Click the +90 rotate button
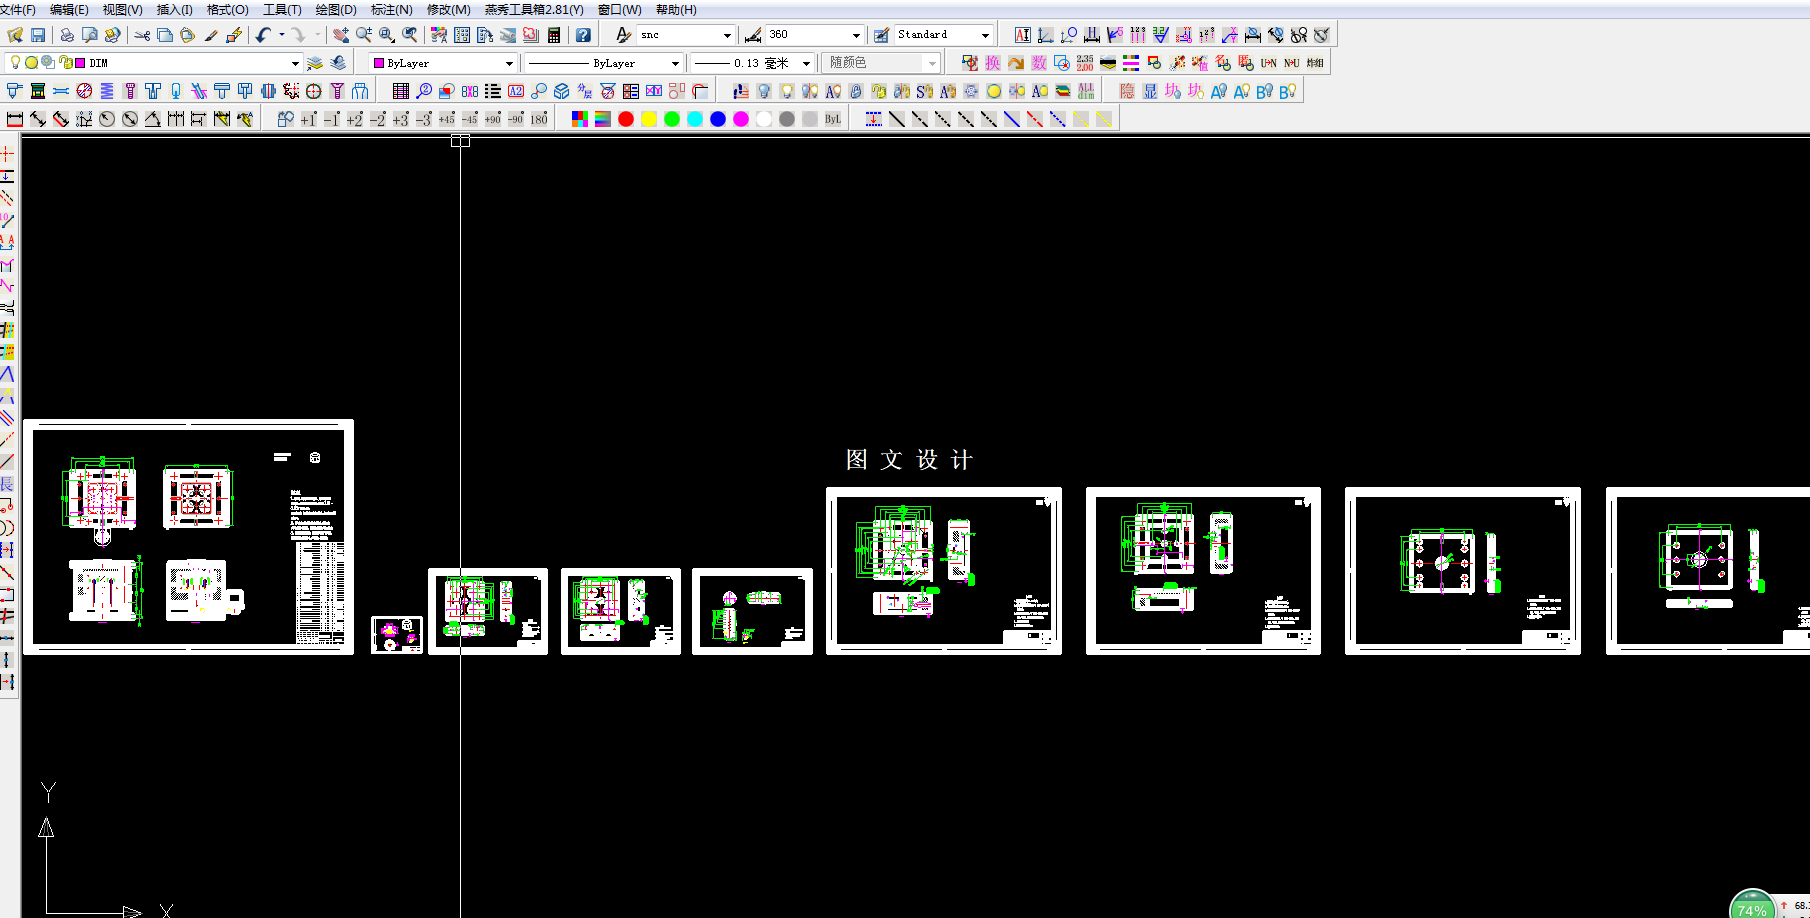Viewport: 1810px width, 918px height. (492, 119)
